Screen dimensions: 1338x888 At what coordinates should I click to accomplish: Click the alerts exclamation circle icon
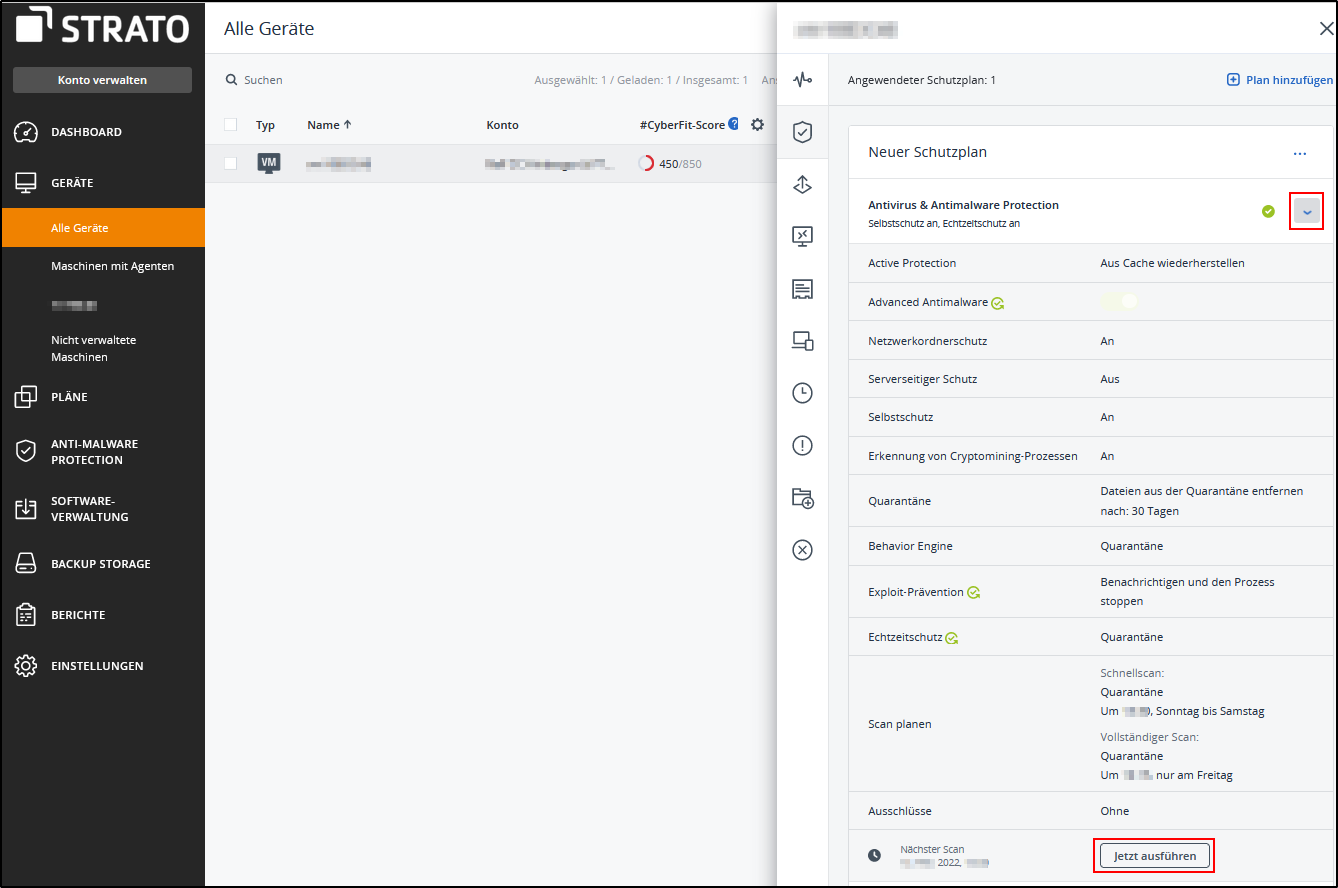click(802, 446)
